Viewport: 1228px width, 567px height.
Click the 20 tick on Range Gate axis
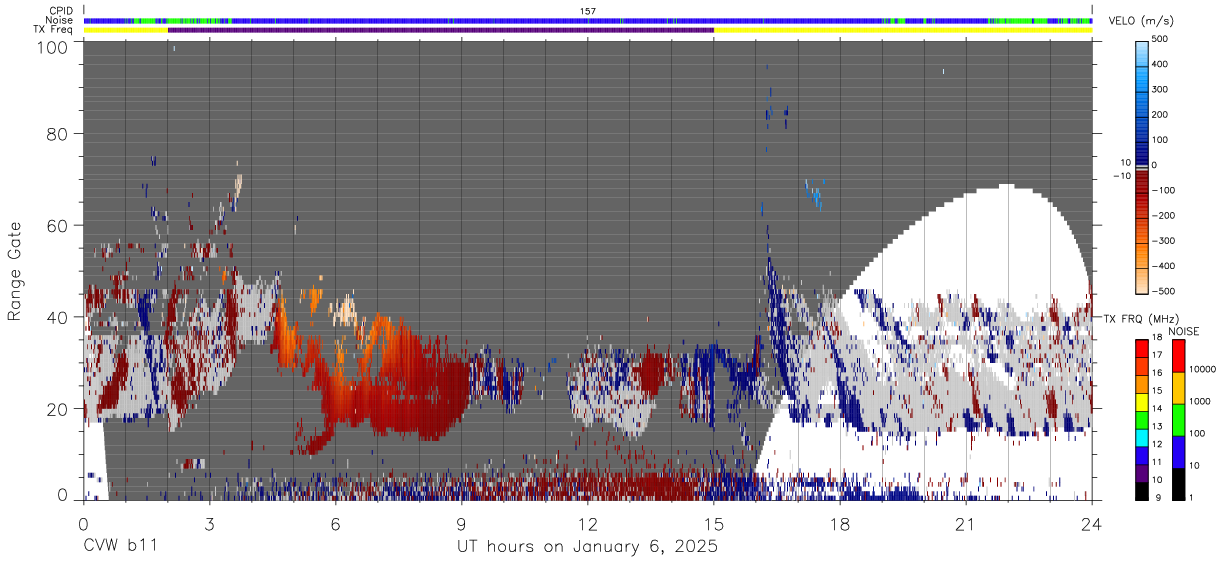coord(58,408)
